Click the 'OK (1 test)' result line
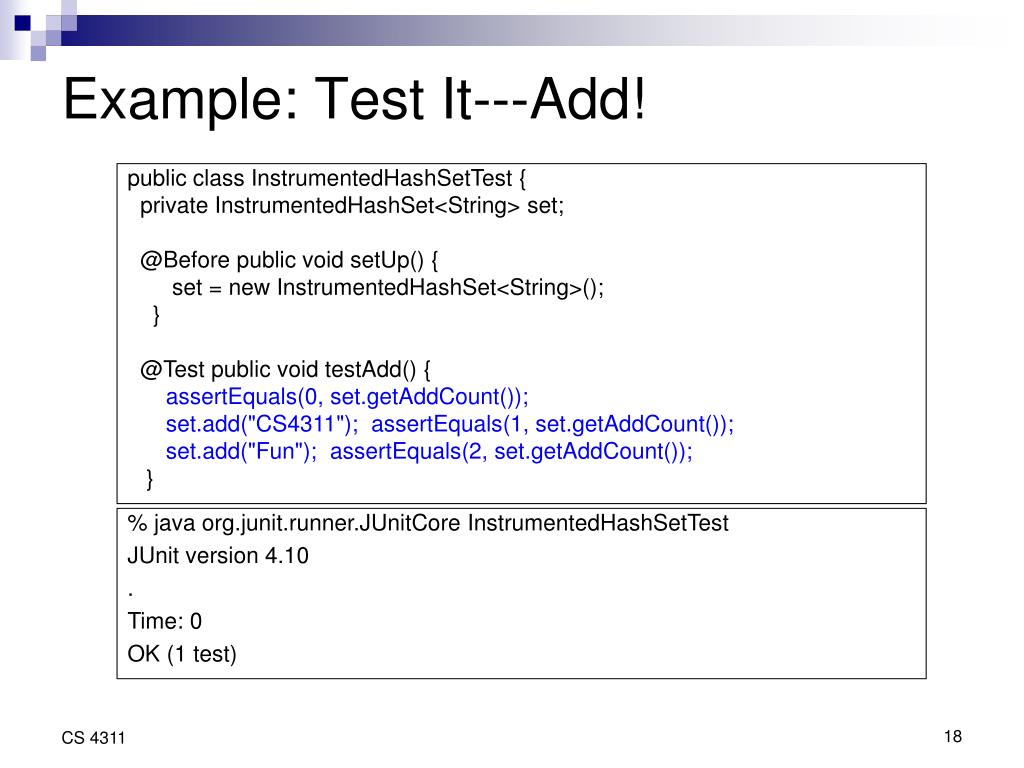This screenshot has width=1024, height=768. tap(182, 654)
